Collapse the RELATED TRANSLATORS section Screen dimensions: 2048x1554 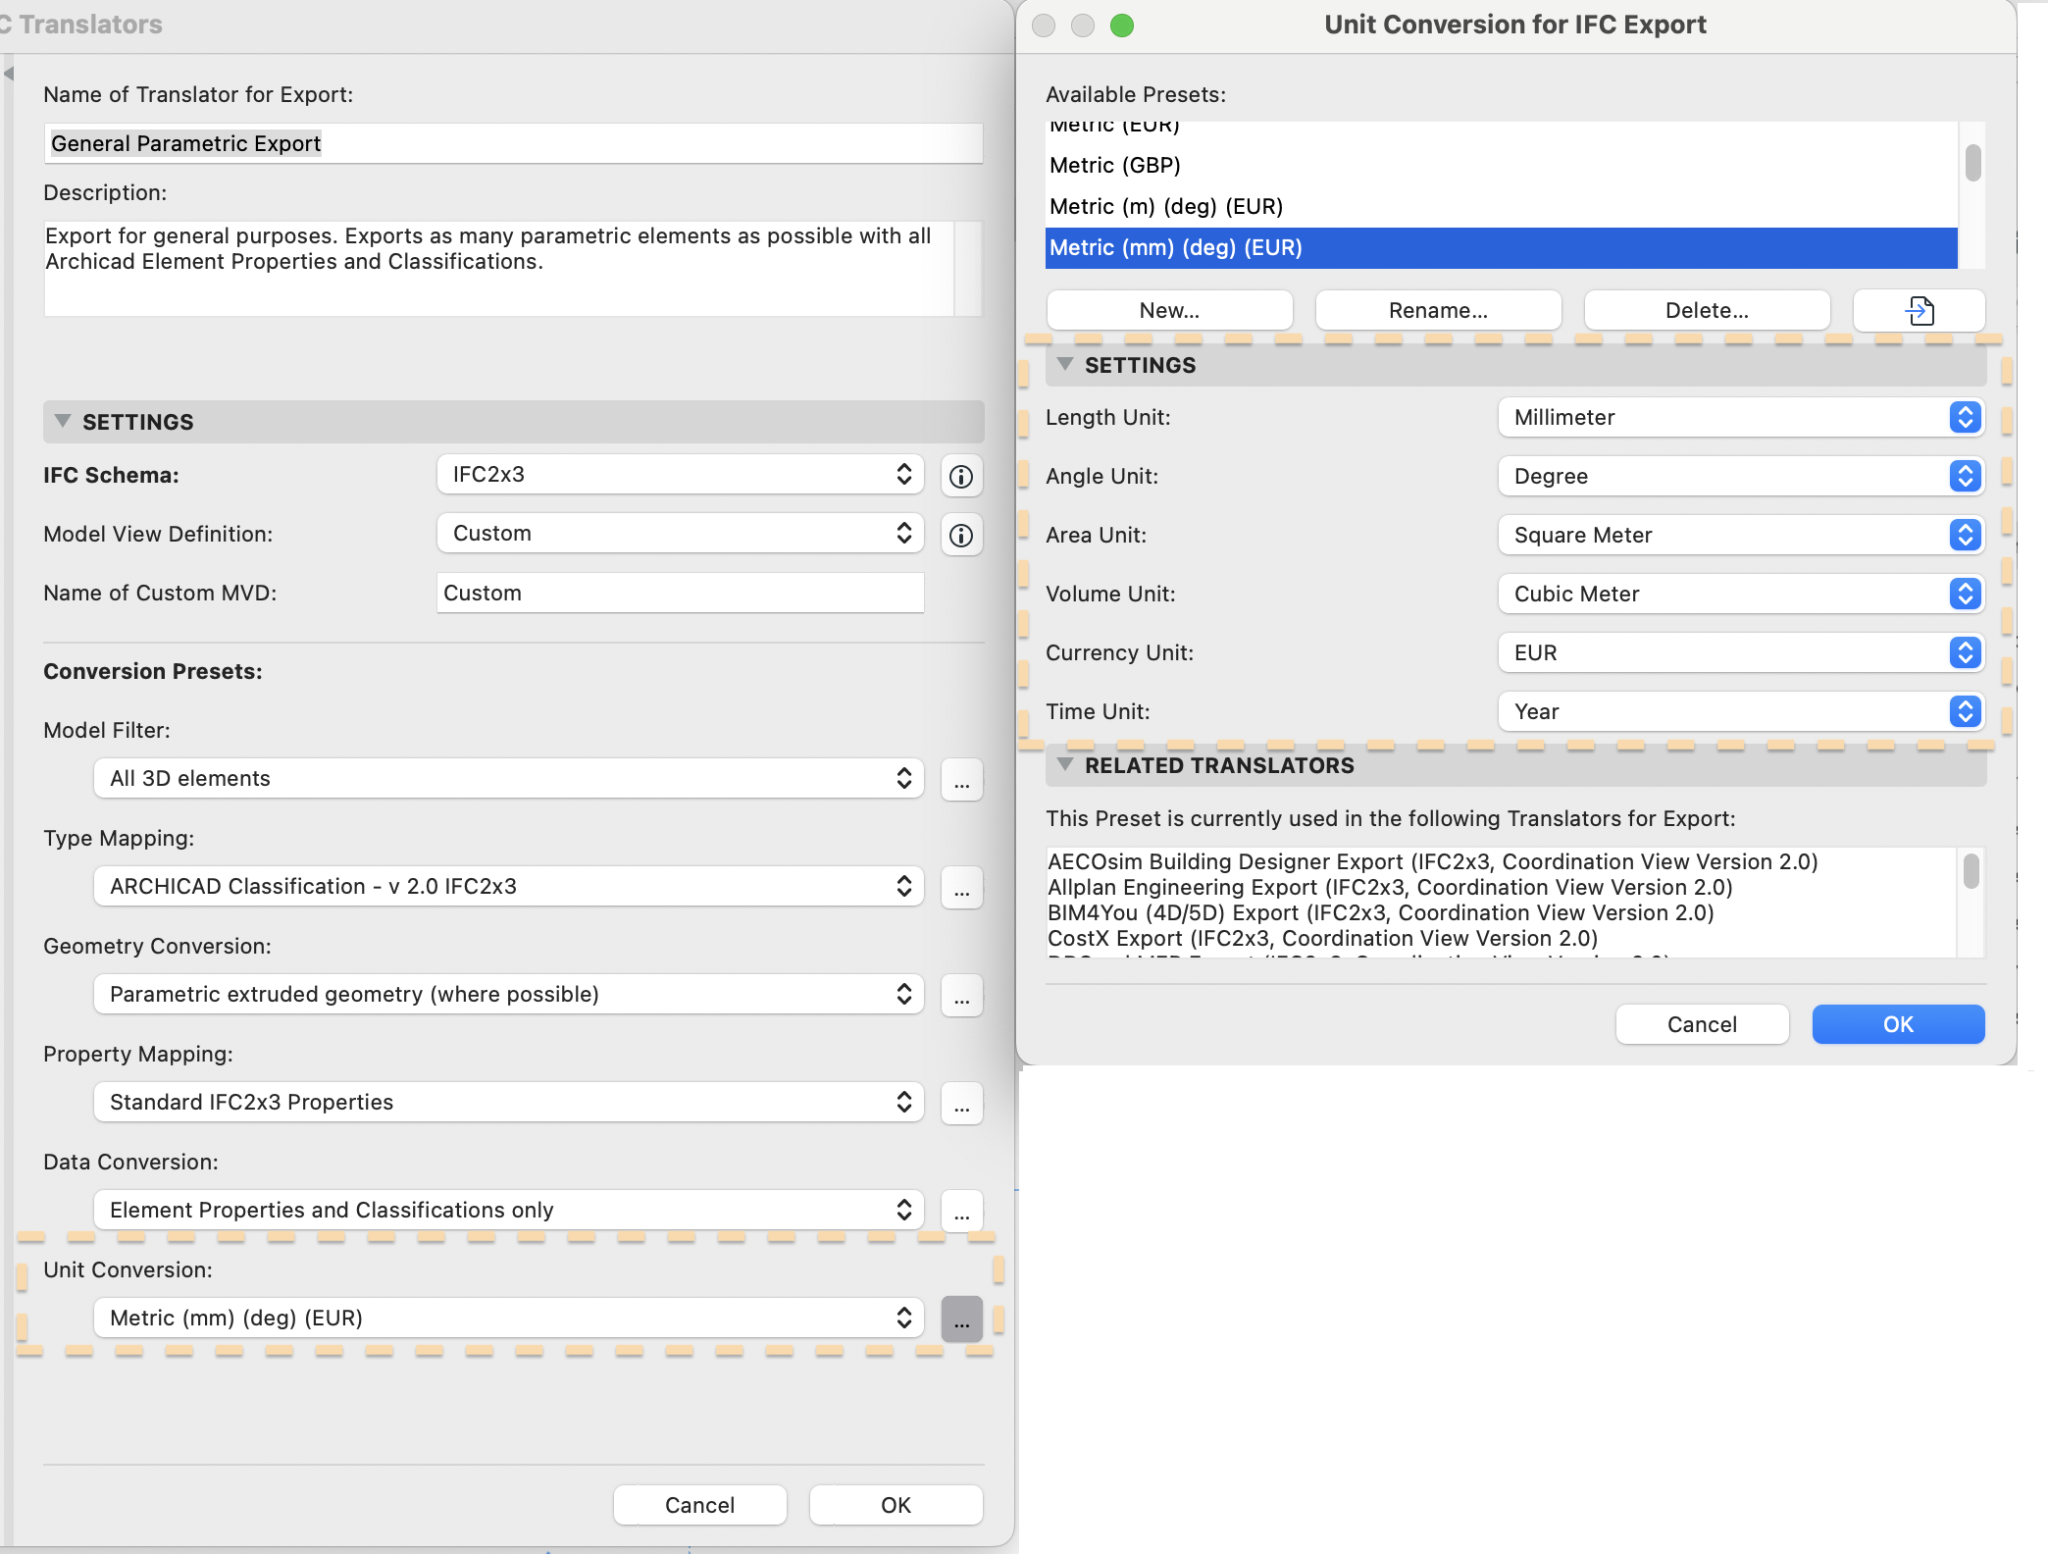tap(1065, 765)
